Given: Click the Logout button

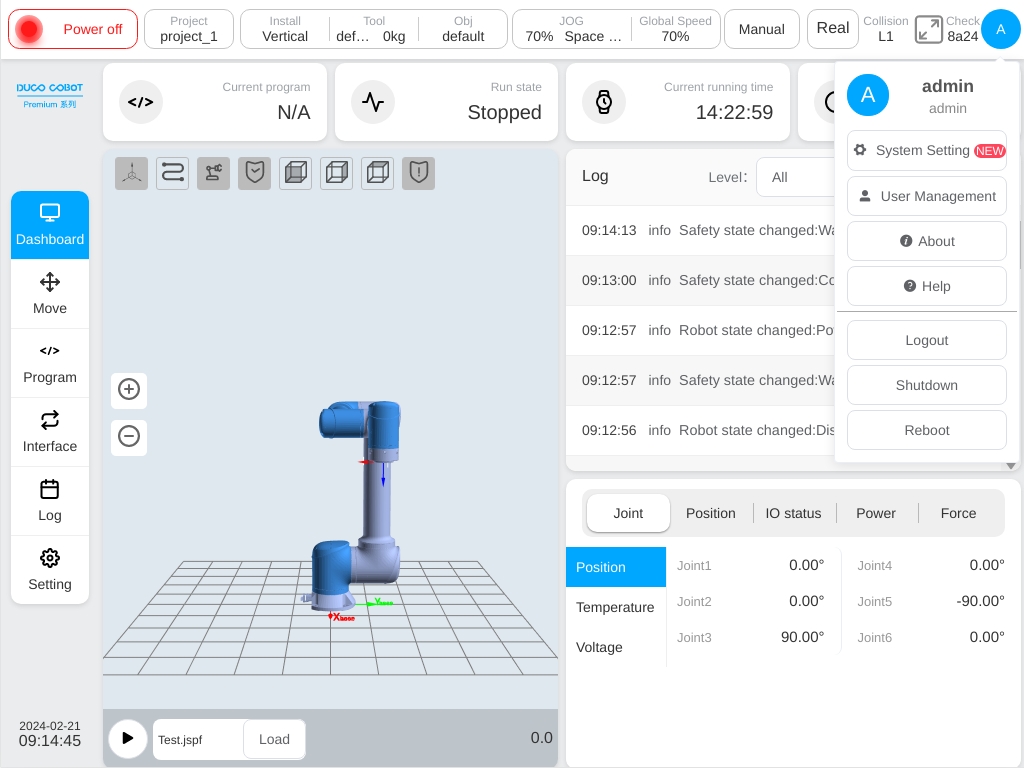Looking at the screenshot, I should click(927, 340).
